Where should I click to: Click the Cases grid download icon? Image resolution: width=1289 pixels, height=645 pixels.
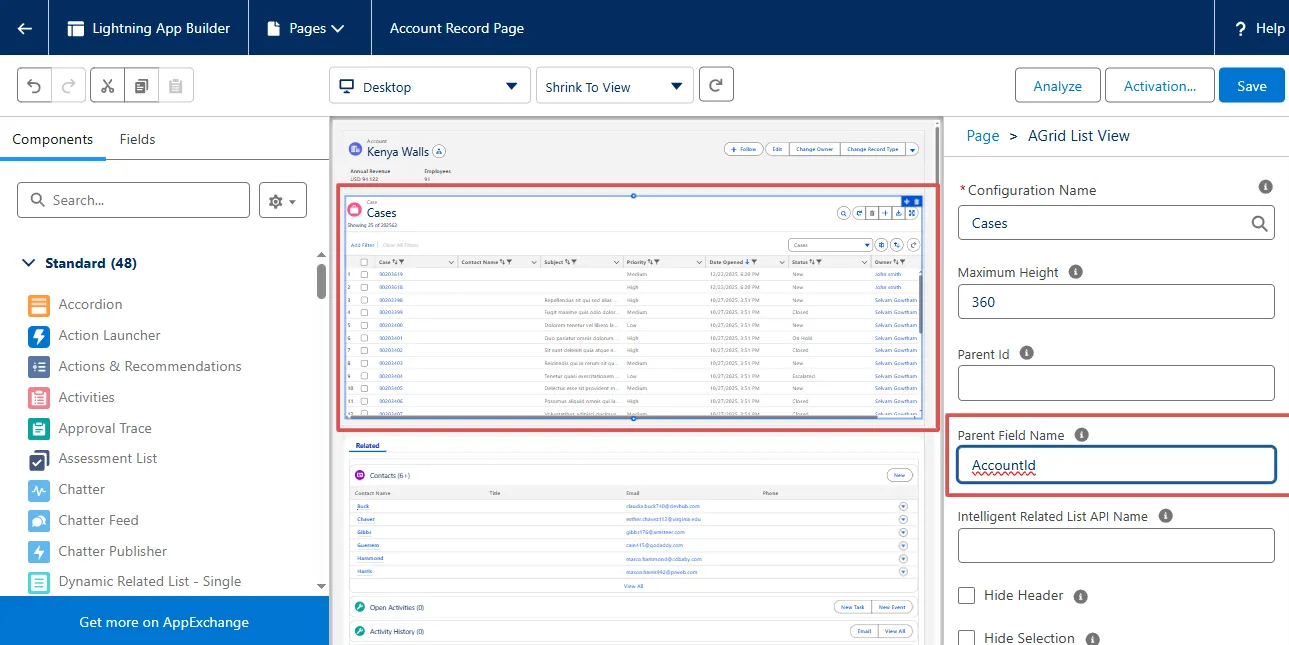pos(899,213)
